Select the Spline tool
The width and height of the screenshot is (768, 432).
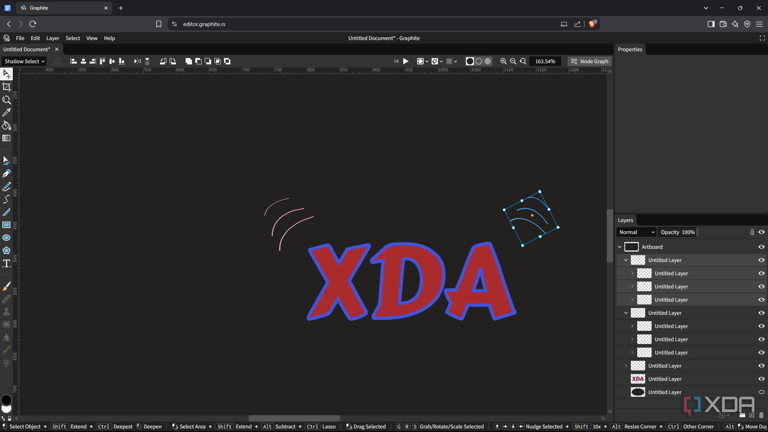[6, 199]
